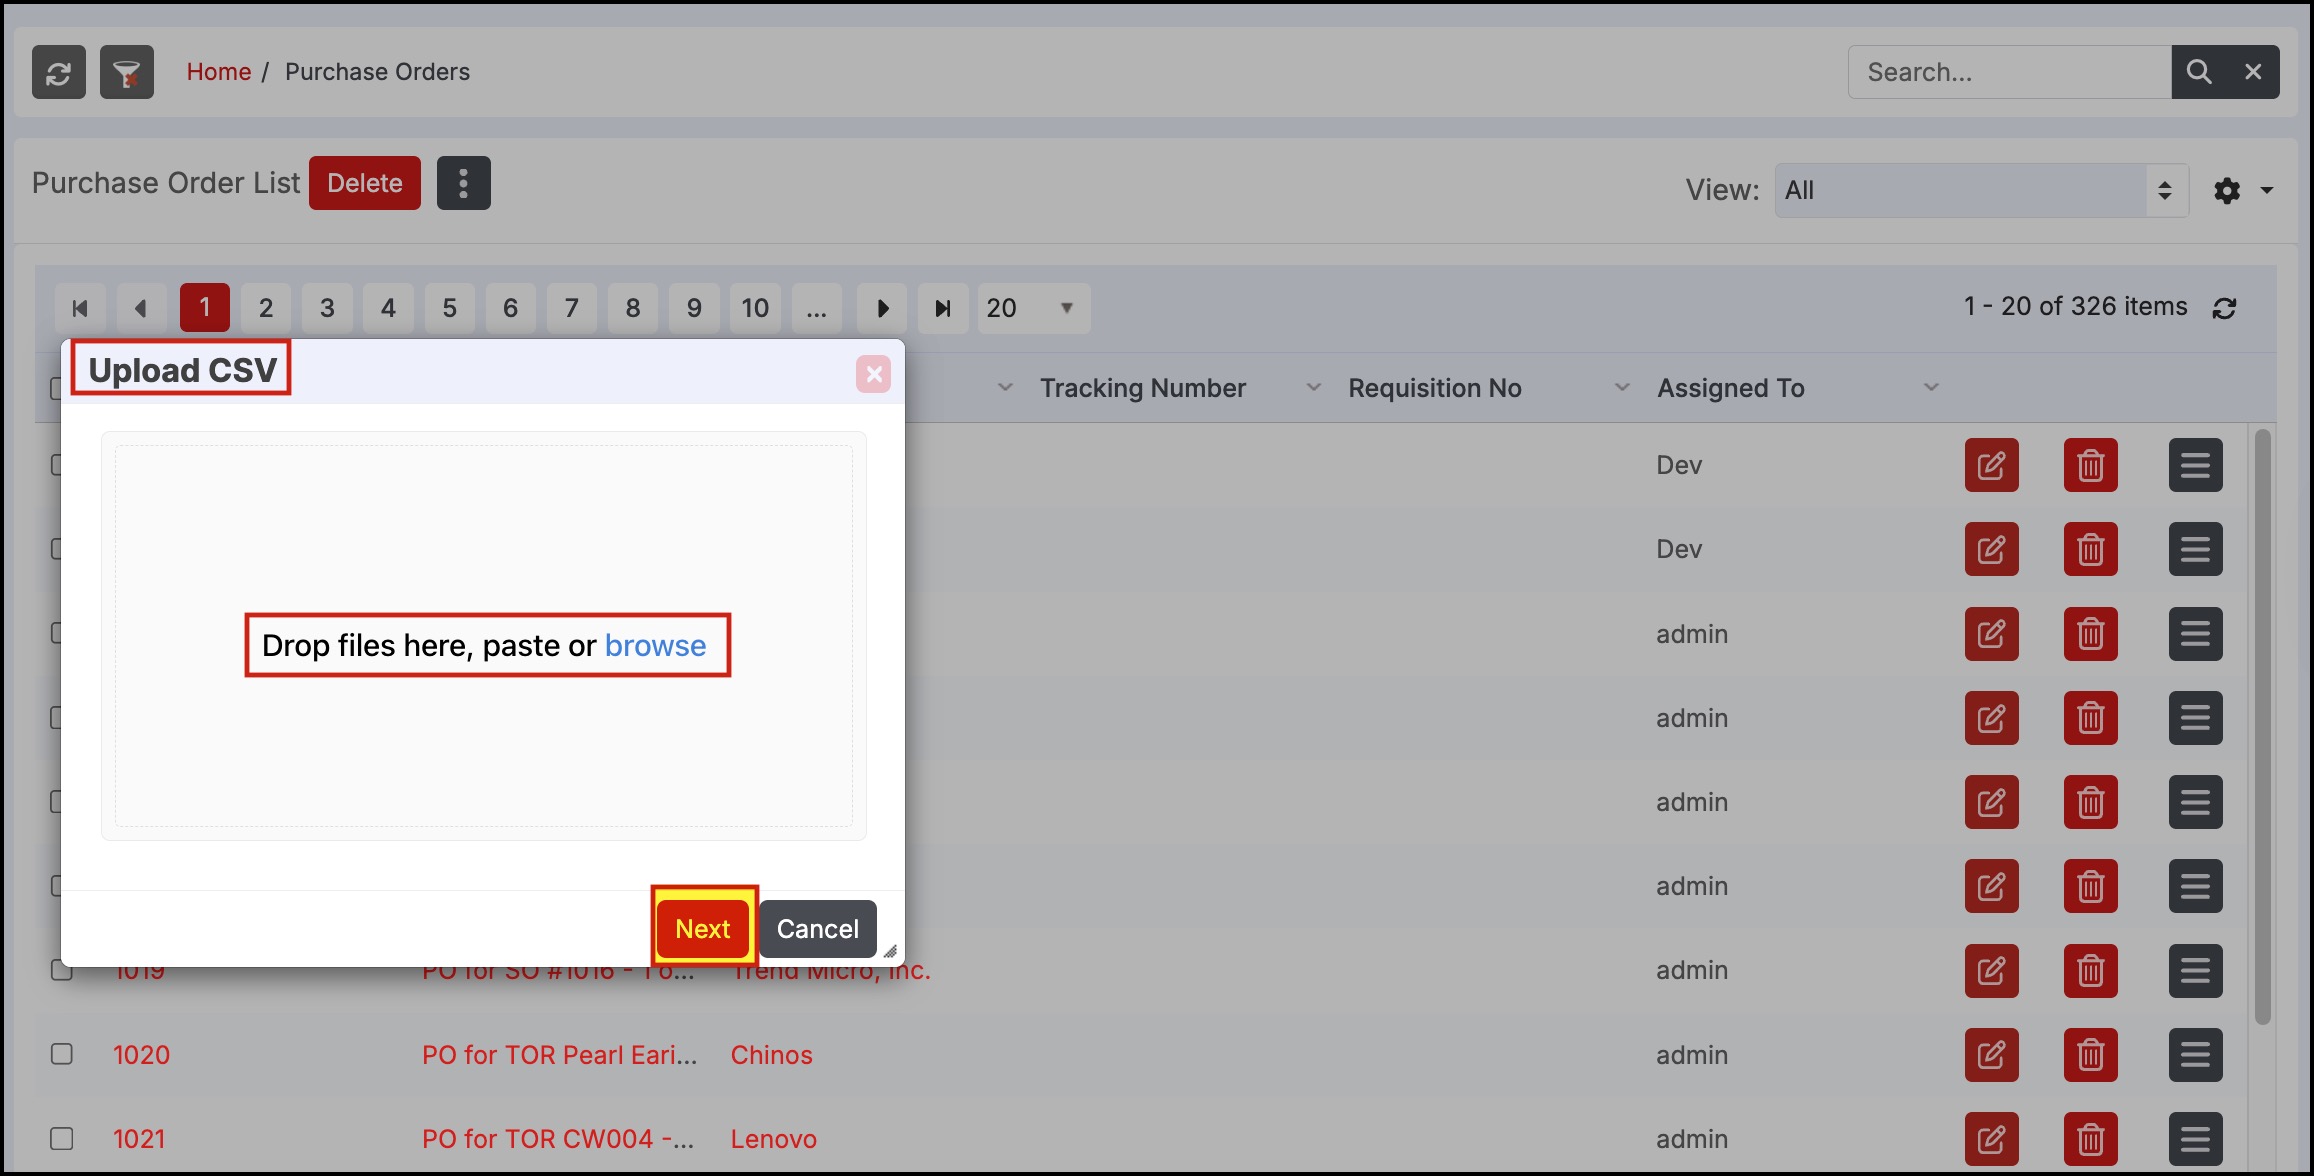The height and width of the screenshot is (1176, 2314).
Task: Click in the Search input field
Action: coord(2008,72)
